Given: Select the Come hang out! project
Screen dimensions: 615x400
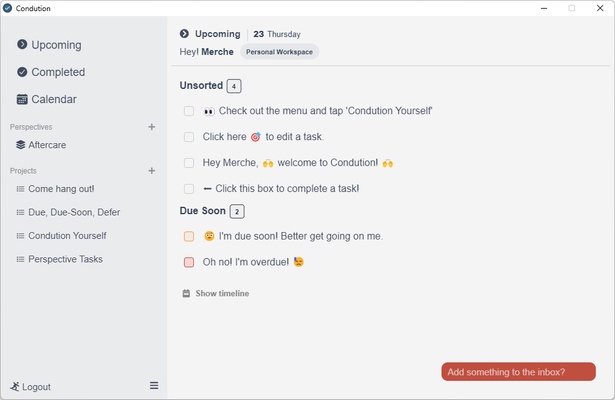Looking at the screenshot, I should pos(61,188).
